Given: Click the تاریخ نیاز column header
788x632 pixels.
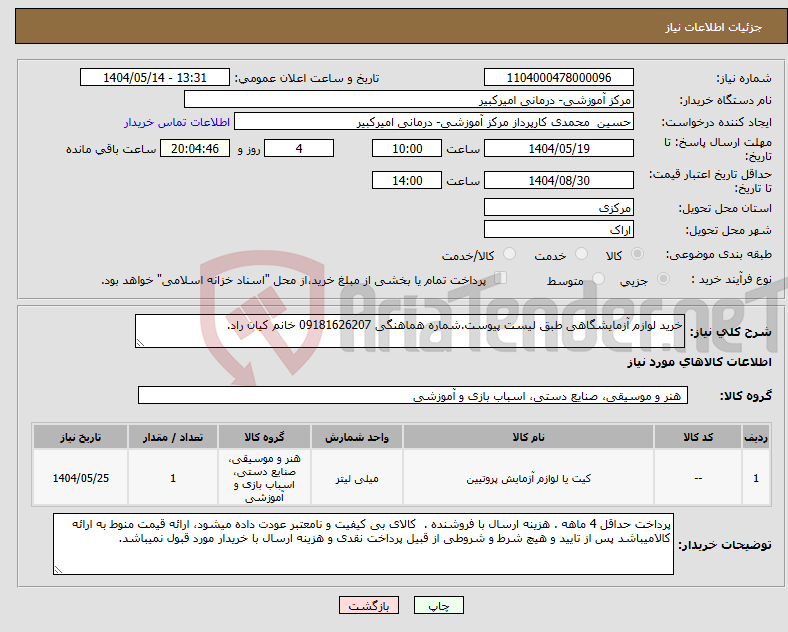Looking at the screenshot, I should [x=80, y=437].
